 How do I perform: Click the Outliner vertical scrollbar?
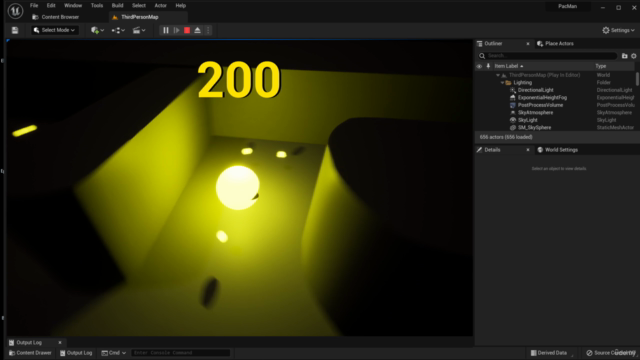[637, 79]
